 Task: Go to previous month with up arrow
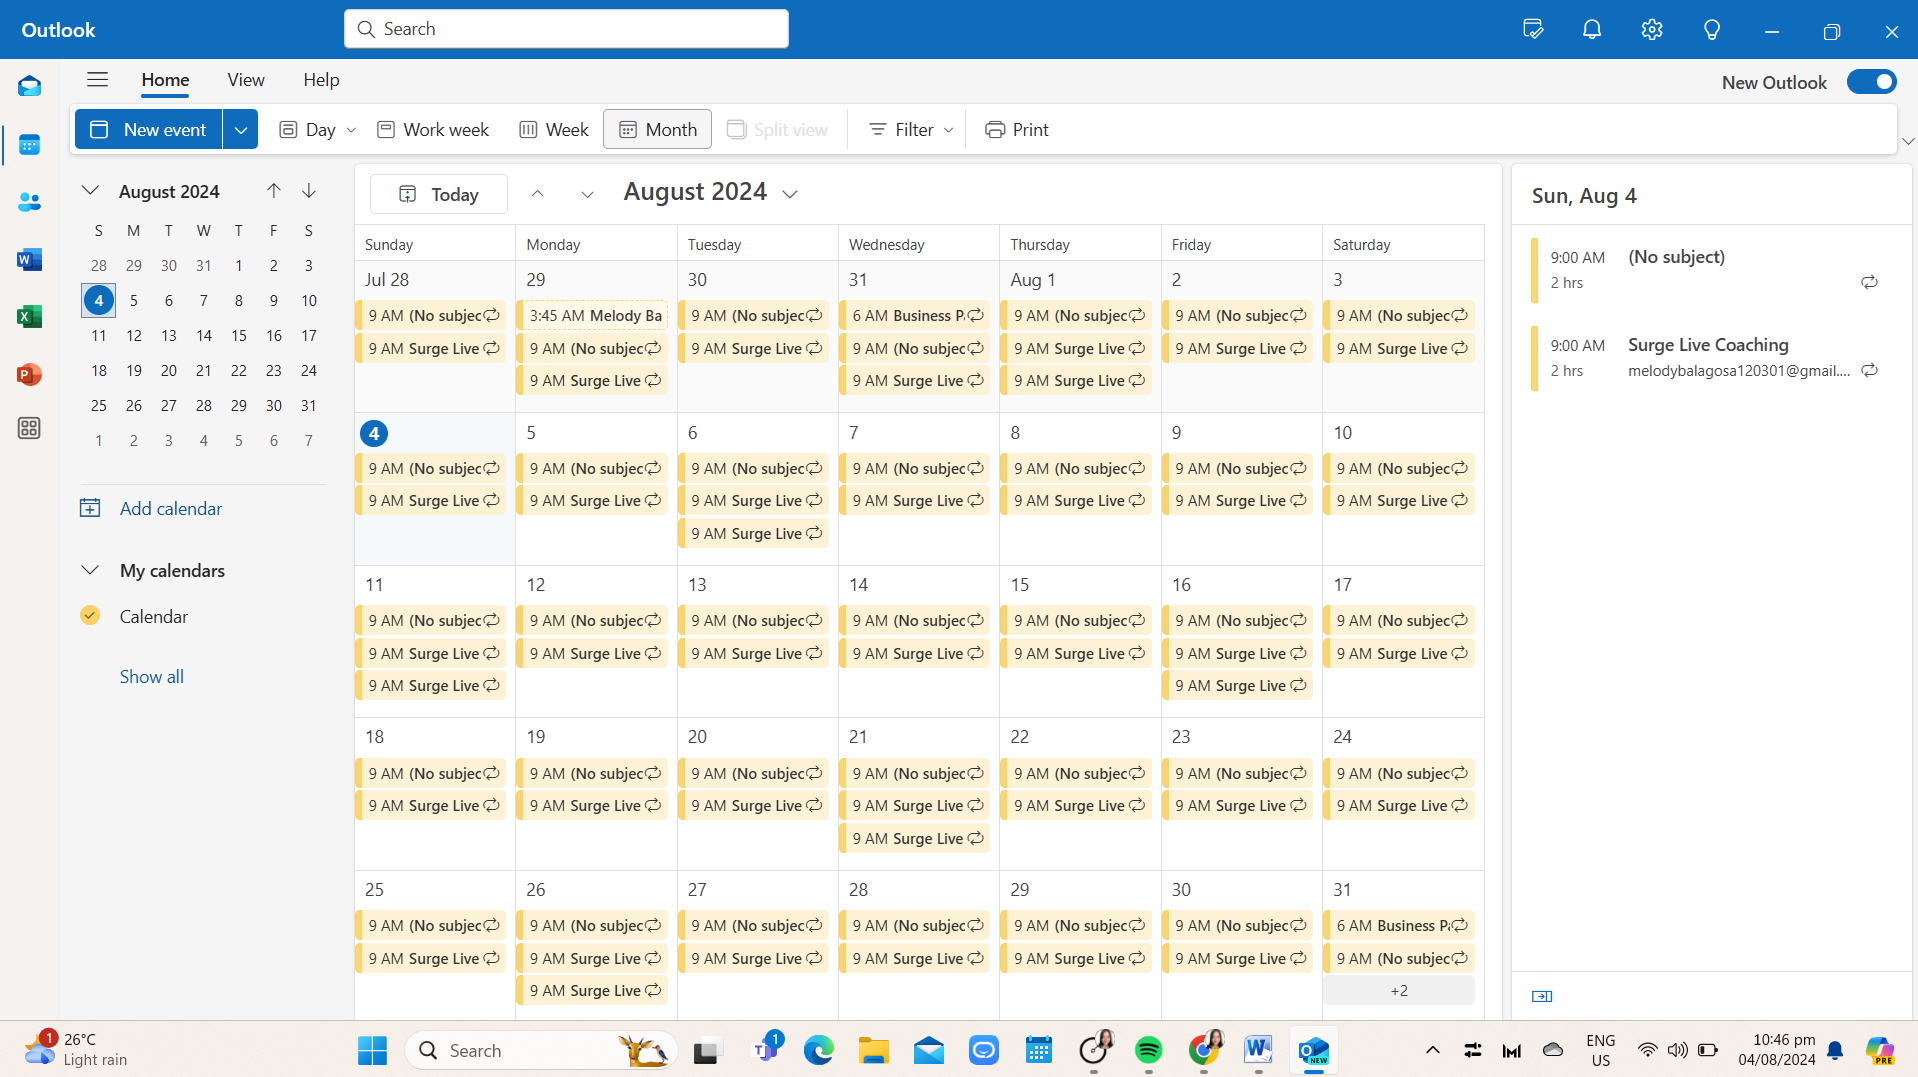pyautogui.click(x=537, y=194)
